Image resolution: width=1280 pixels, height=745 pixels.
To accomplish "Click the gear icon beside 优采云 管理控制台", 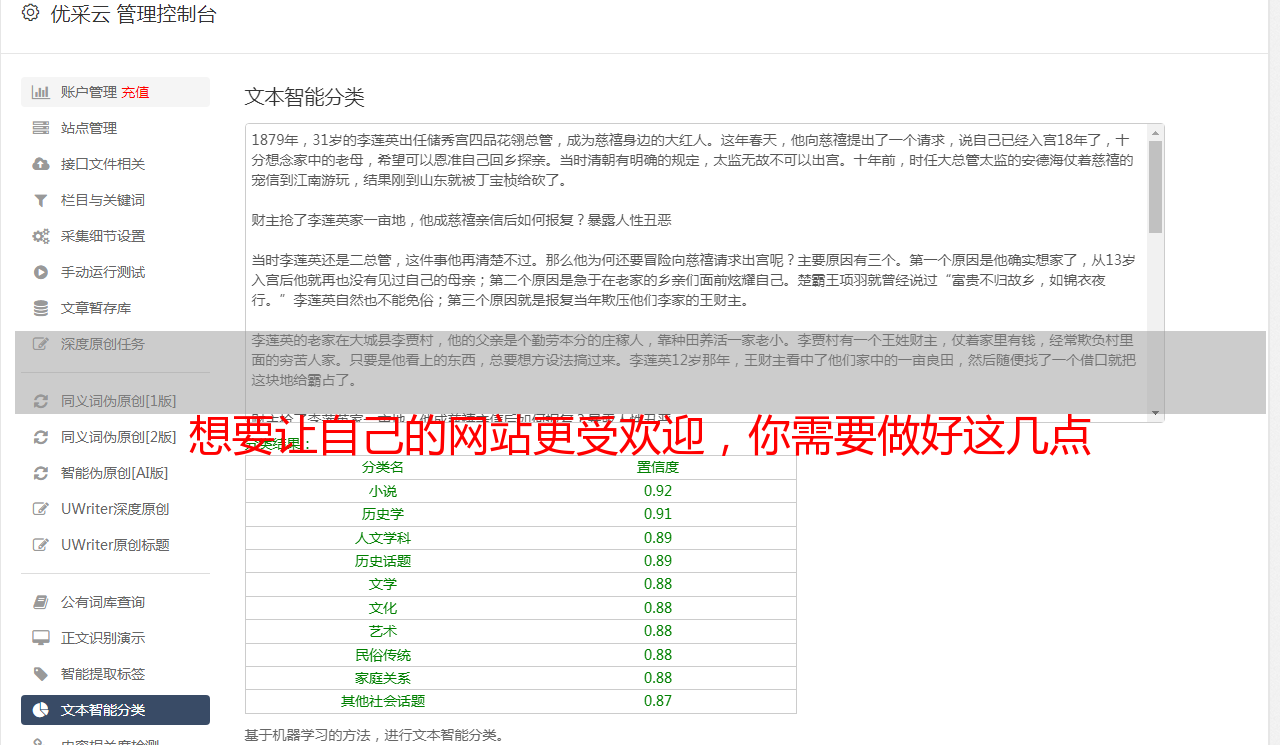I will point(30,13).
